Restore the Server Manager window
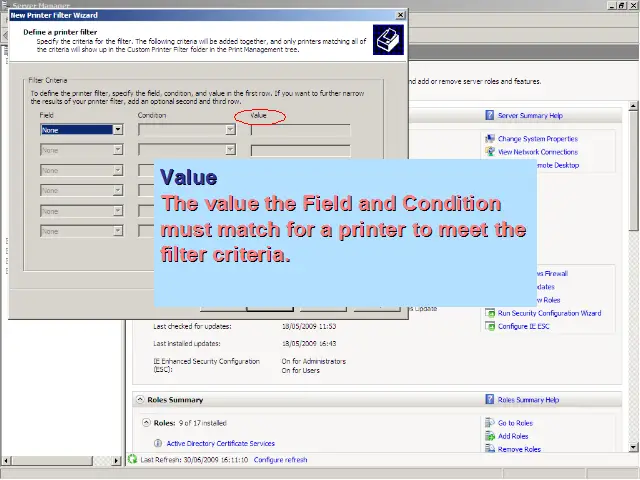The width and height of the screenshot is (640, 480). (622, 5)
